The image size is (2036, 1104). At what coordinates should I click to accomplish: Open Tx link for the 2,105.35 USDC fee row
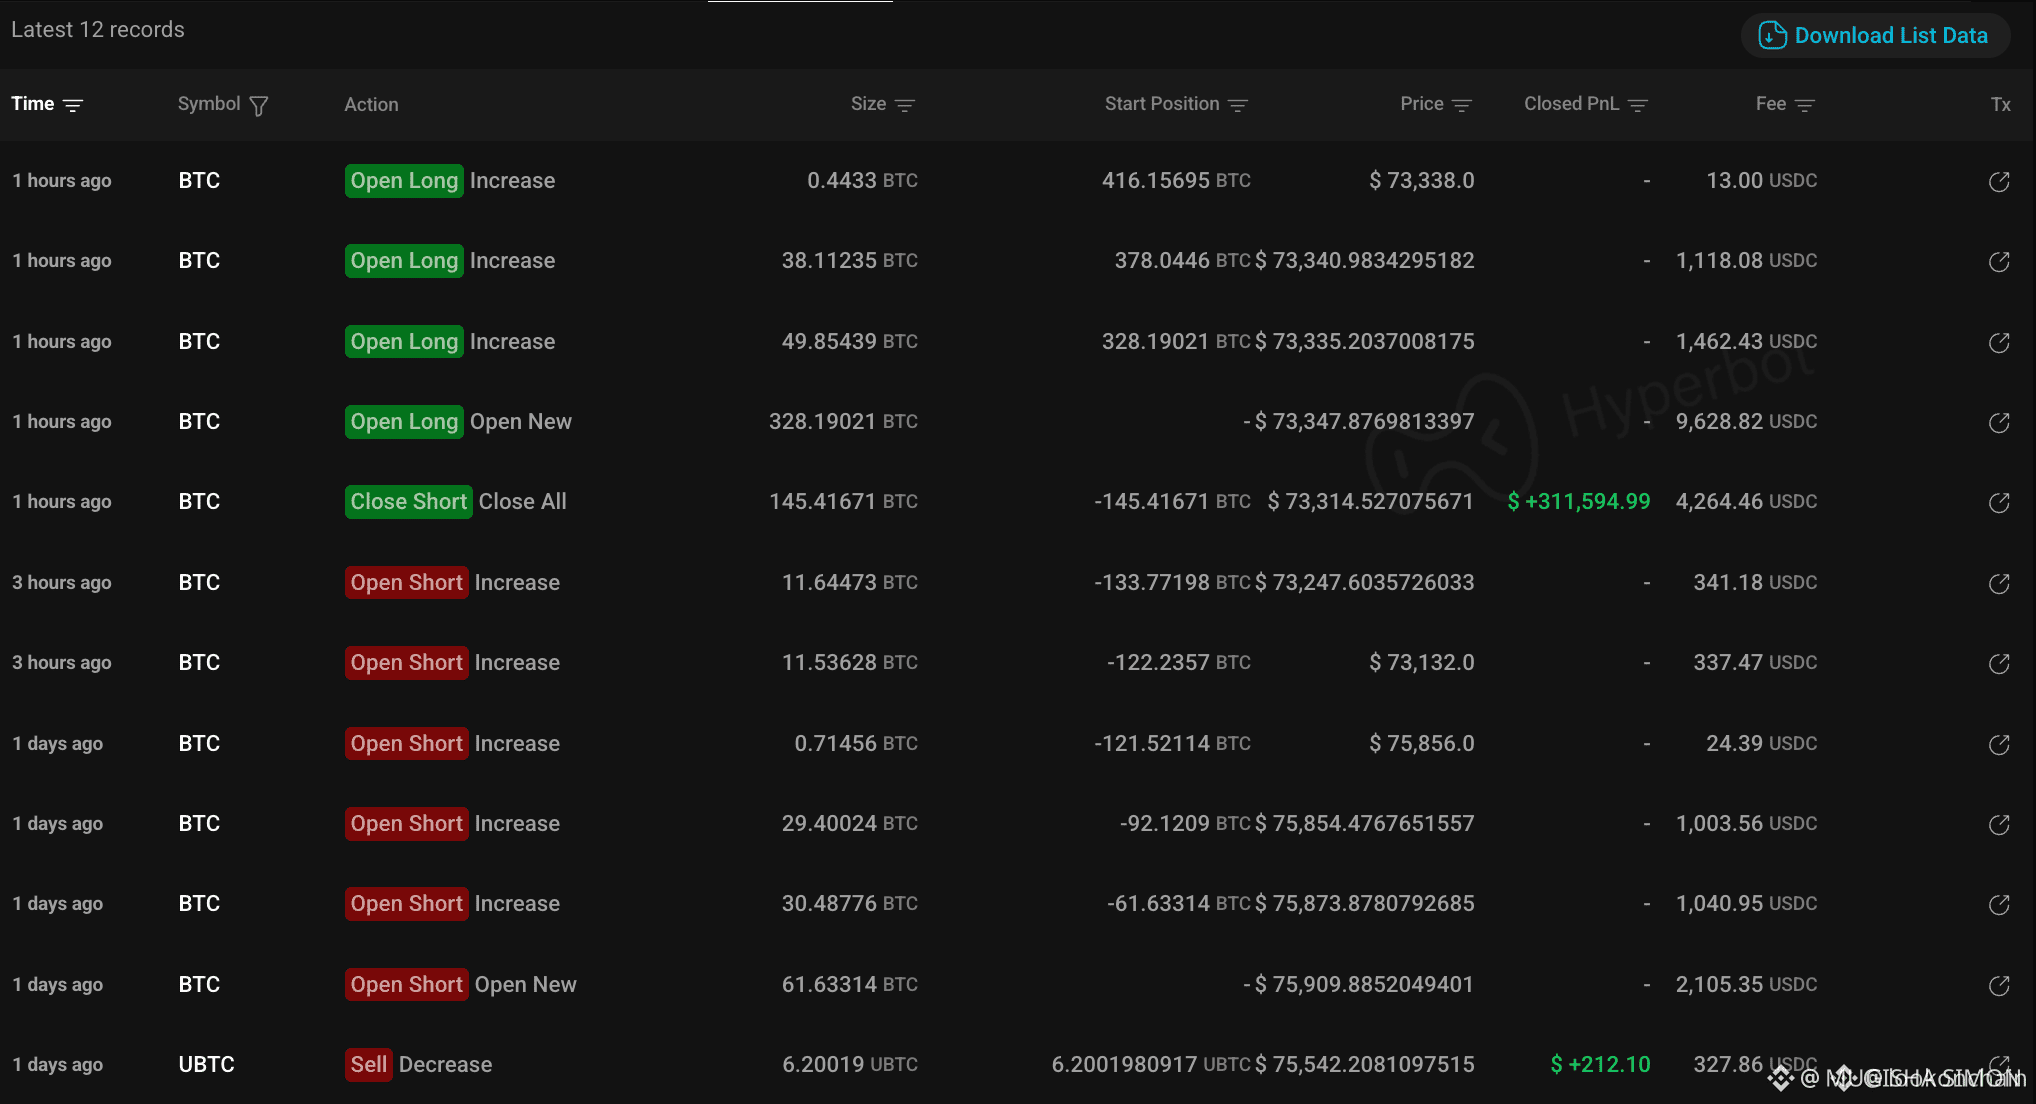(x=1999, y=985)
